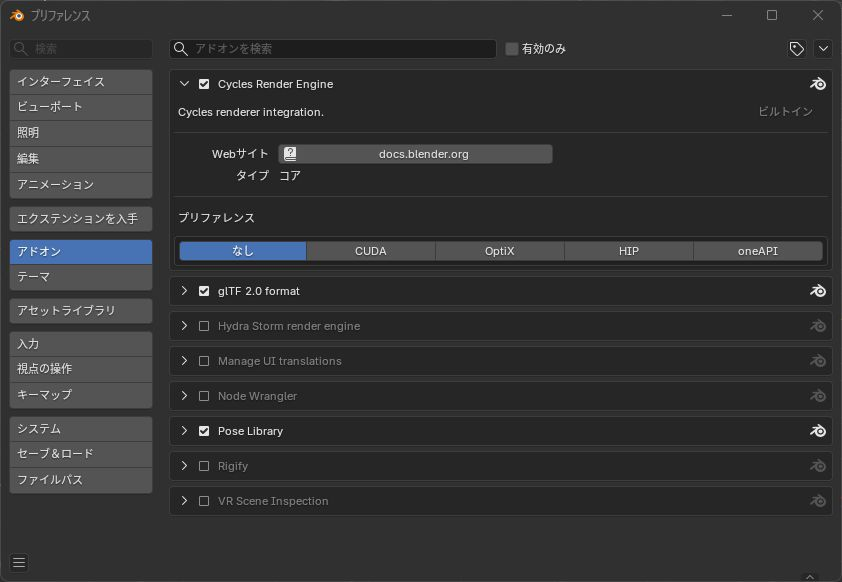The height and width of the screenshot is (582, 842).
Task: Enable the Node Wrangler add-on
Action: pos(204,396)
